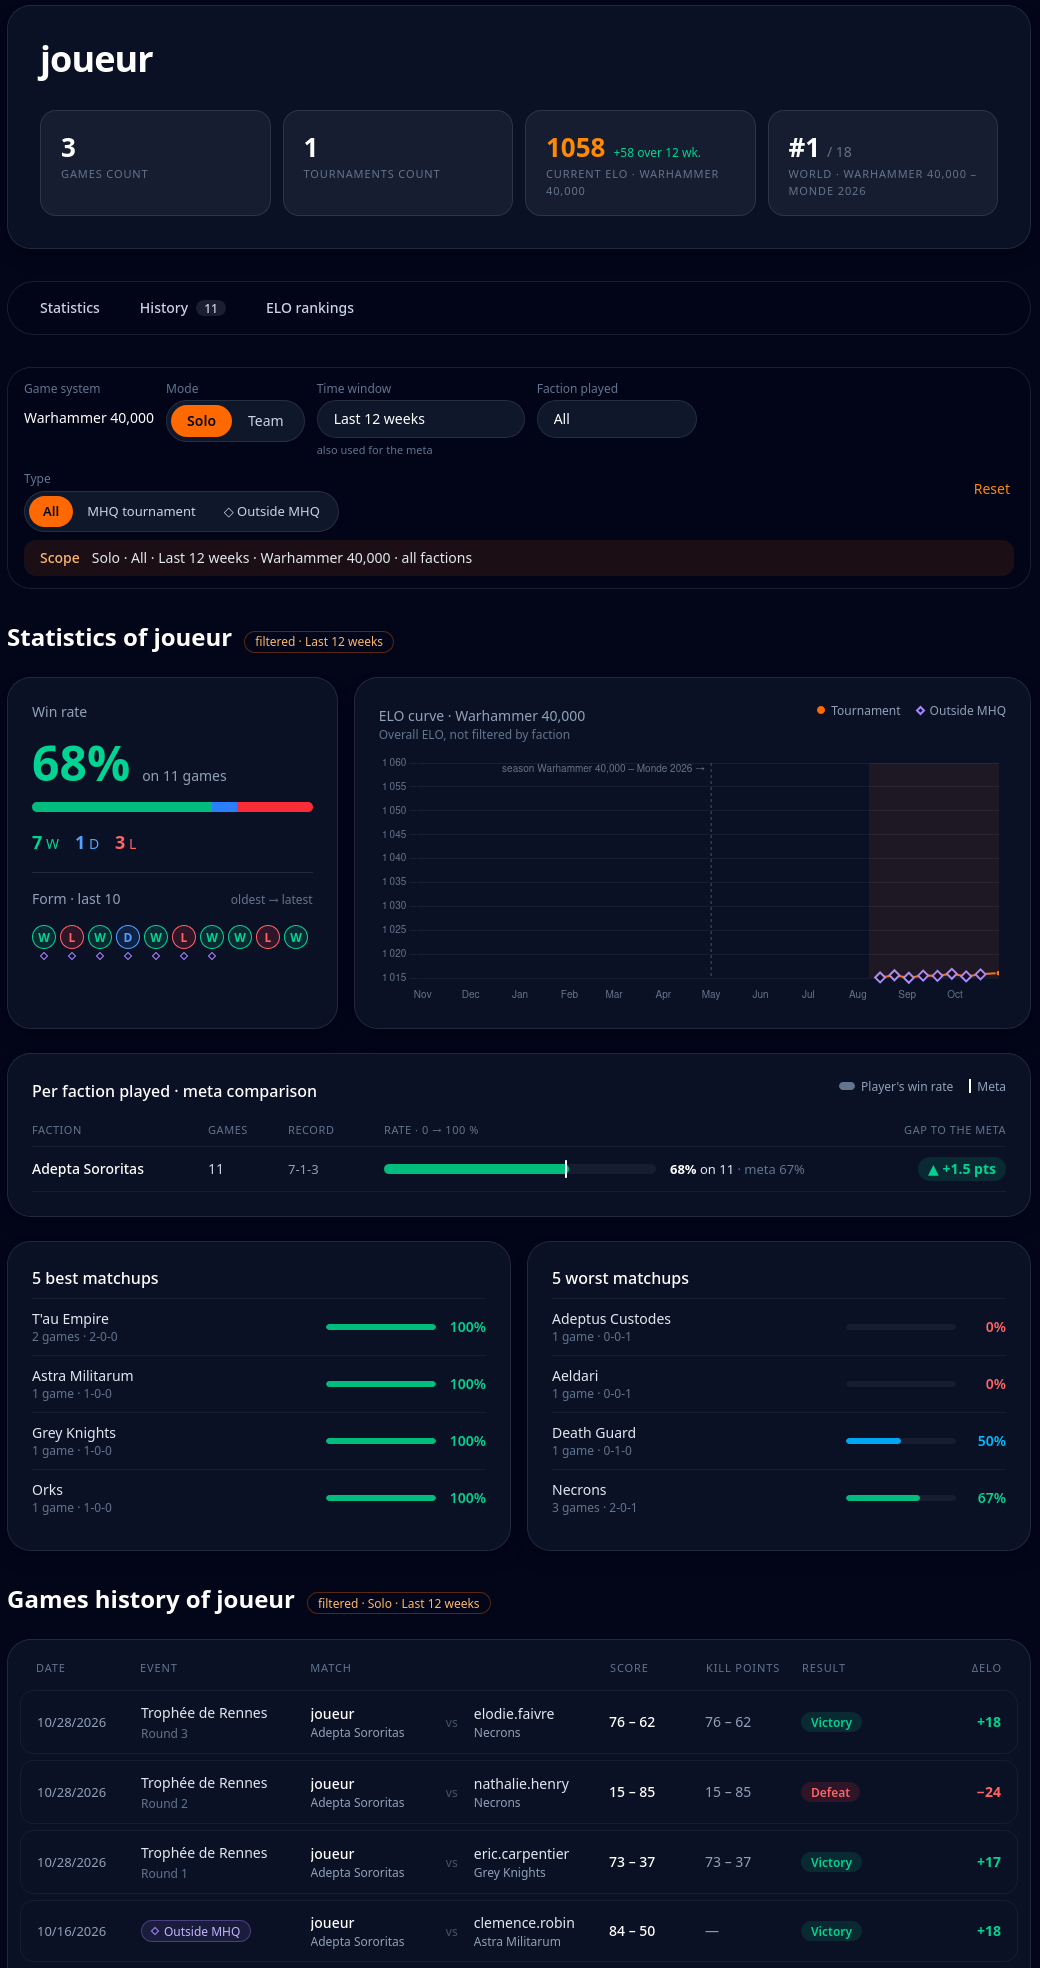Click the Tournaments Count stat card
This screenshot has width=1040, height=1968.
398,163
